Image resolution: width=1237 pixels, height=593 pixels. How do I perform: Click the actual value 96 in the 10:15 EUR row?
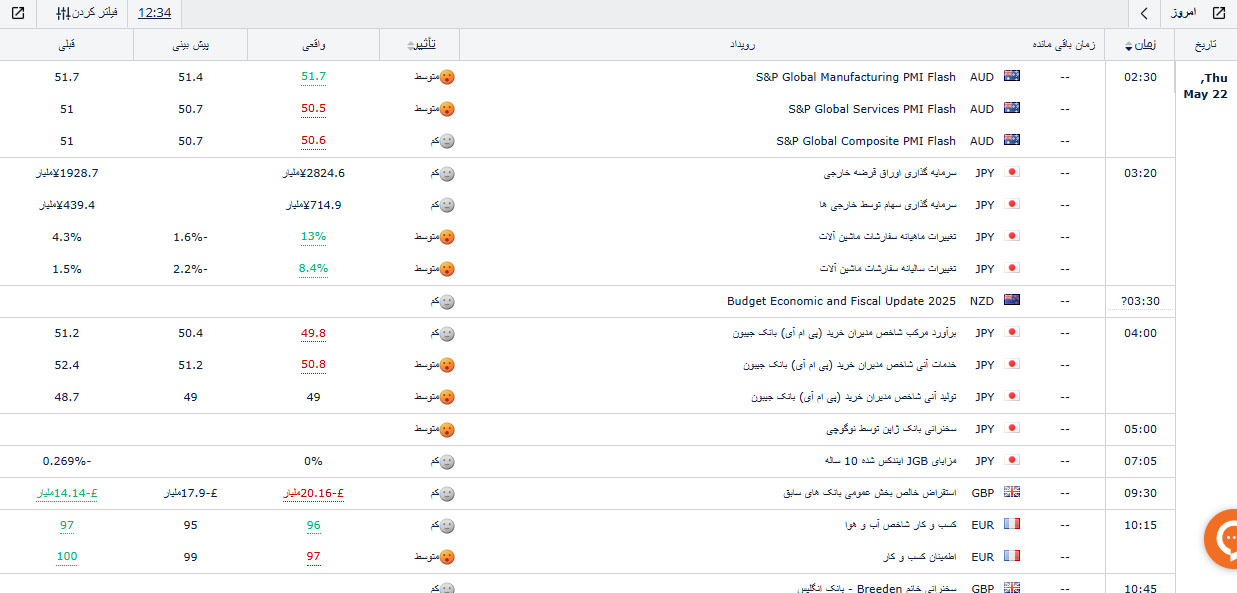pyautogui.click(x=314, y=525)
